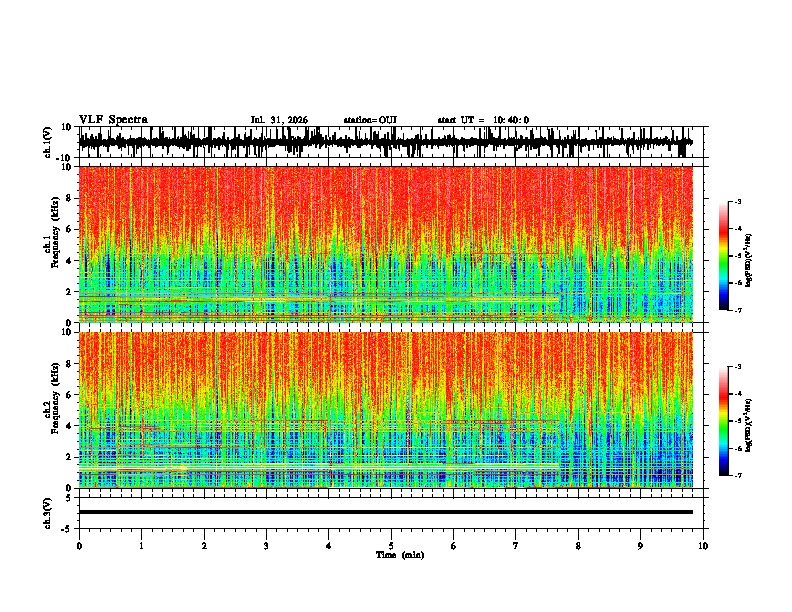Click the "ch.1(V)" waveform axis label

coord(48,142)
